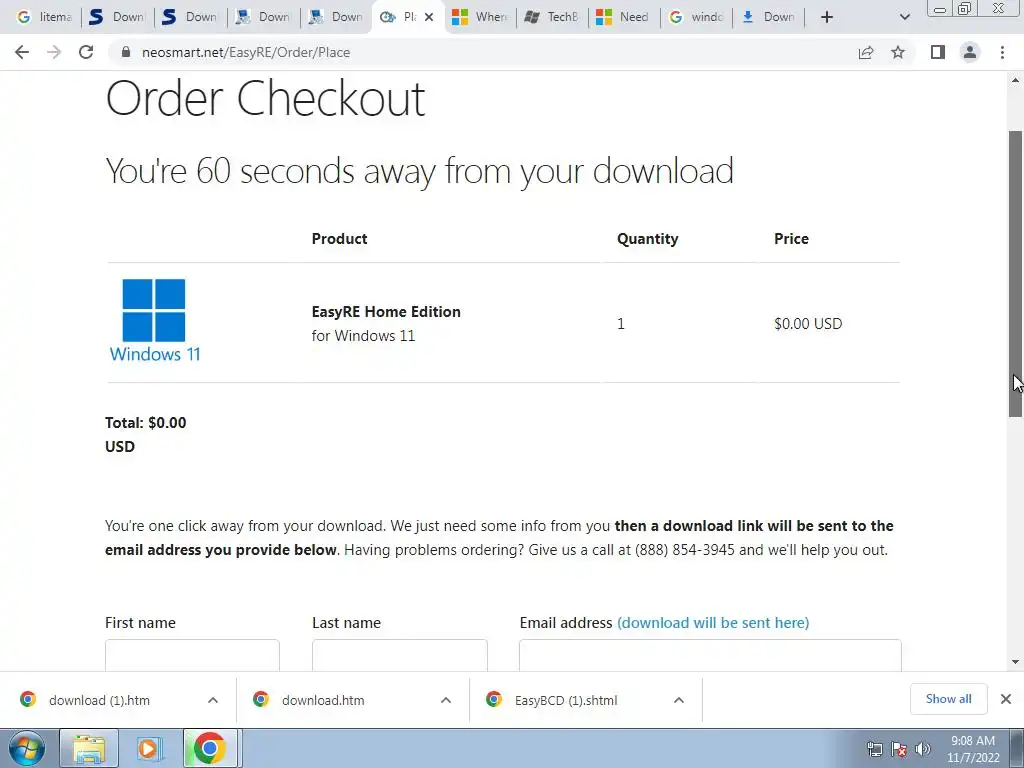Share this page via share icon
This screenshot has width=1024, height=768.
coord(866,52)
